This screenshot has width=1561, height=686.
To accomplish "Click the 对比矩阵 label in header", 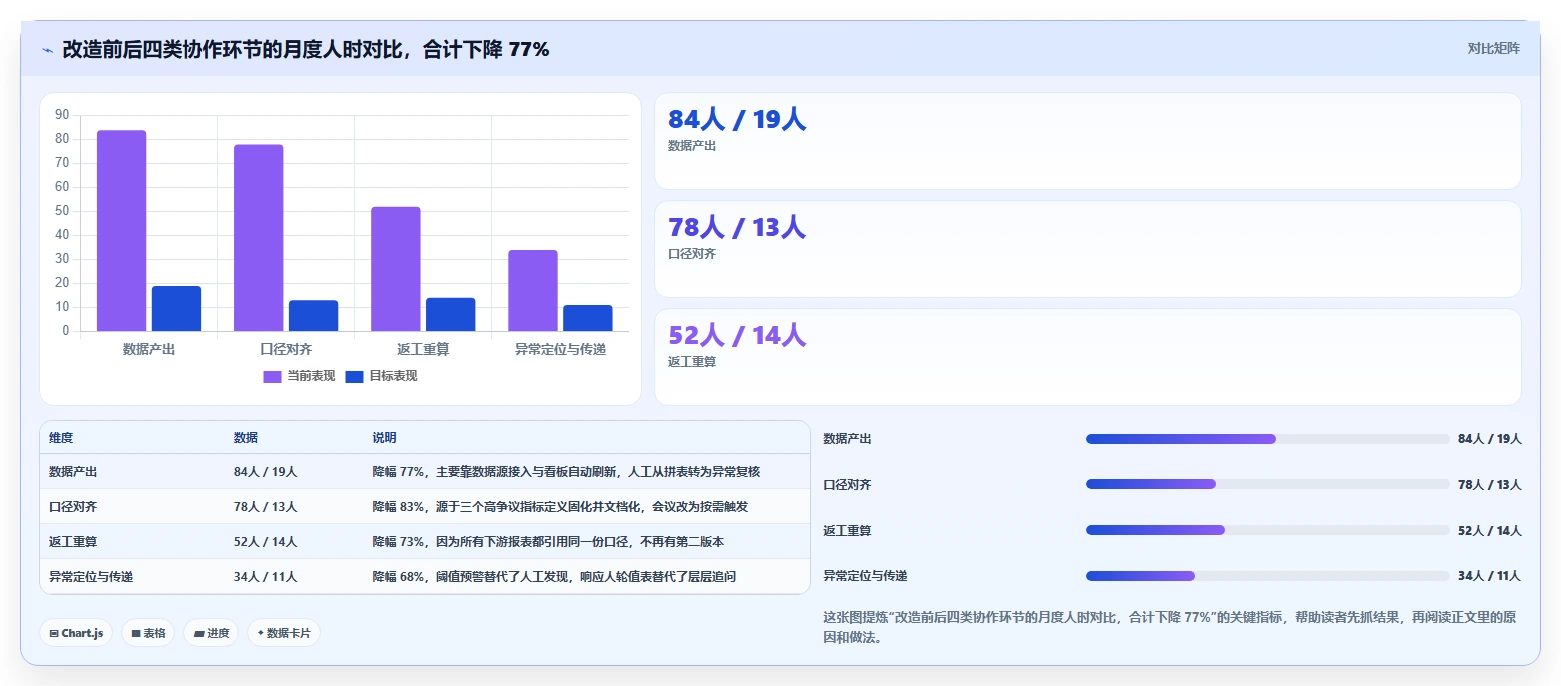I will click(x=1493, y=49).
